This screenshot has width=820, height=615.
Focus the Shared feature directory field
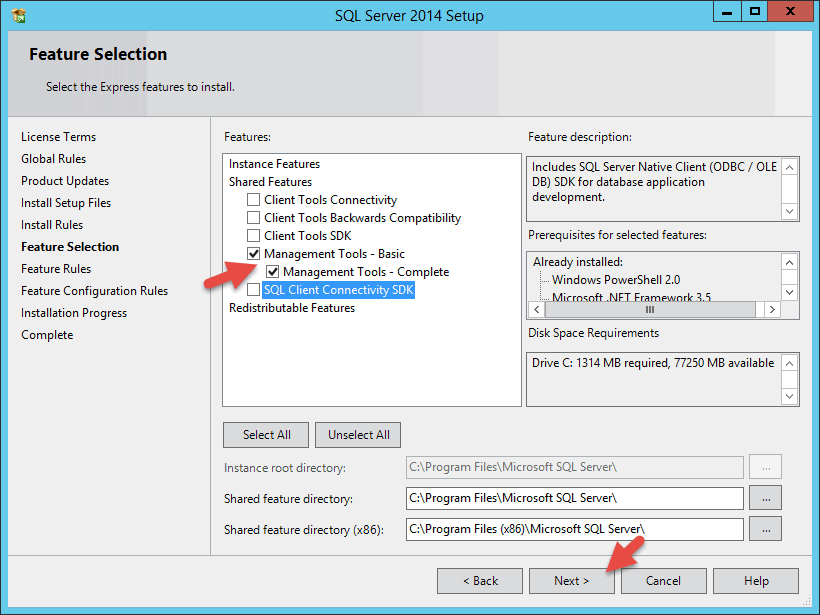[575, 498]
